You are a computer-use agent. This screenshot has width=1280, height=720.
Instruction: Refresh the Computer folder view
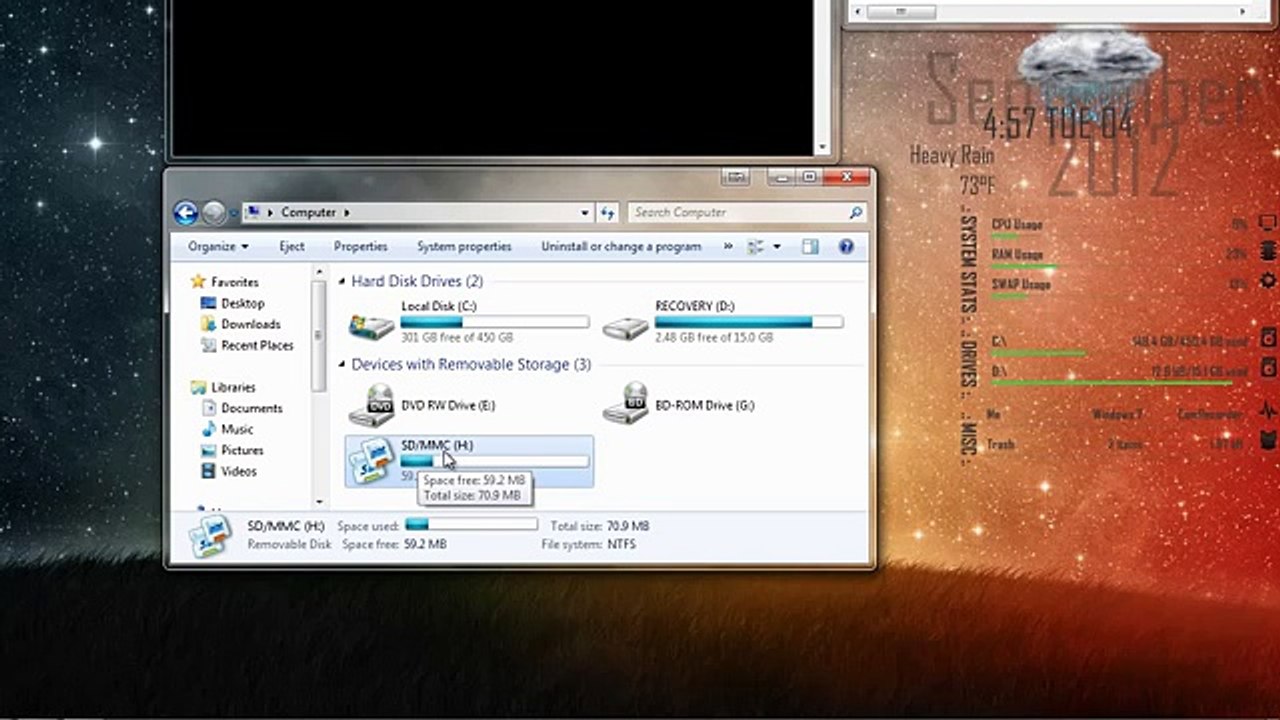(607, 212)
